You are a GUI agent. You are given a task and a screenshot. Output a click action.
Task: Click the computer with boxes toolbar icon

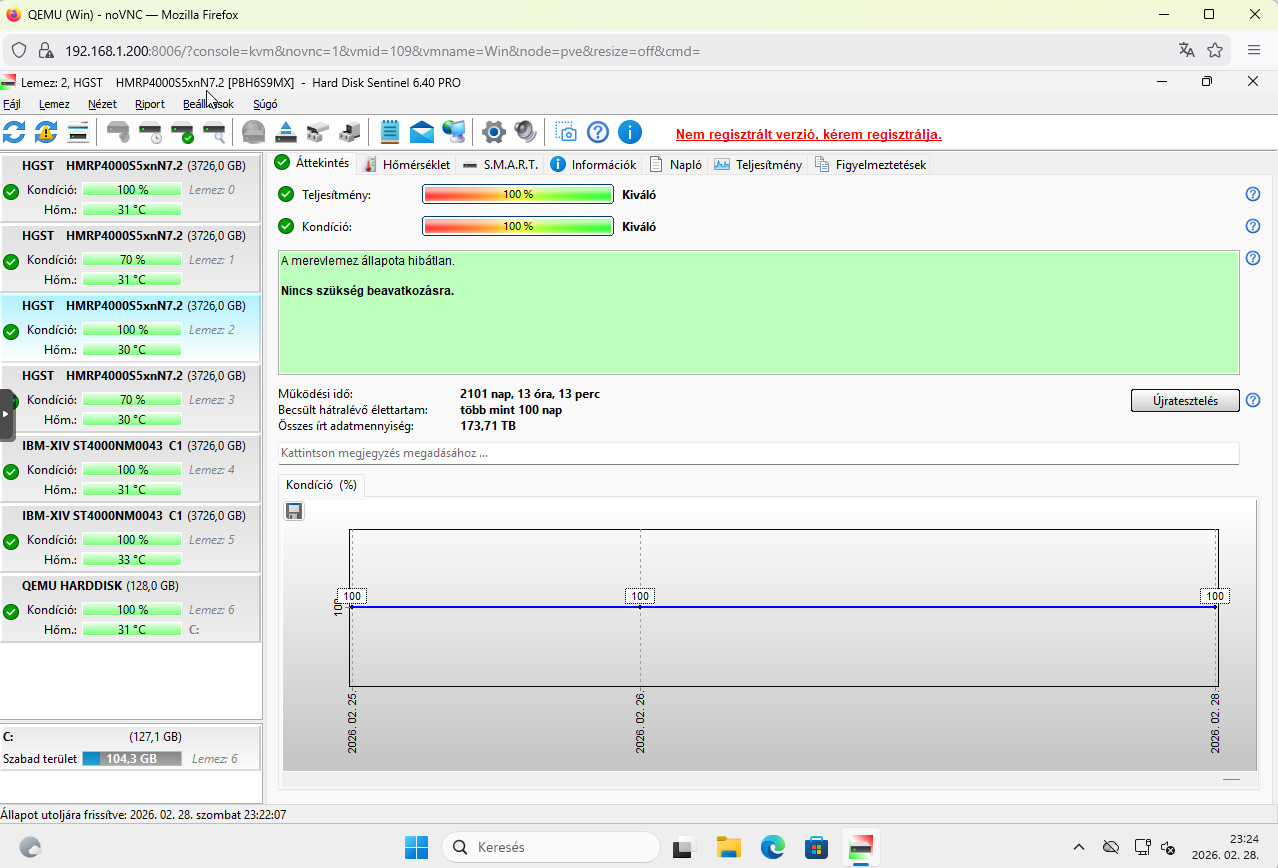349,132
